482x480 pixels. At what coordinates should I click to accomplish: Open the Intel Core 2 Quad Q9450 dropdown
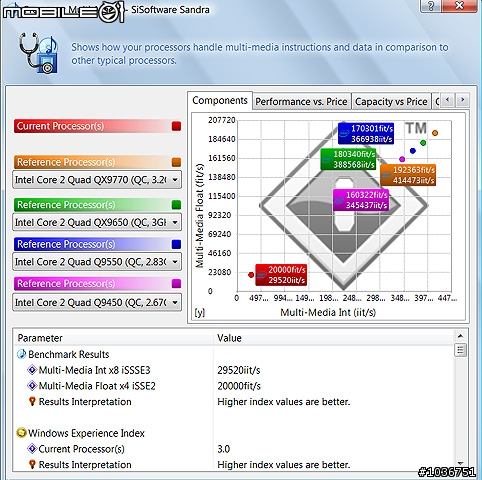pyautogui.click(x=97, y=302)
